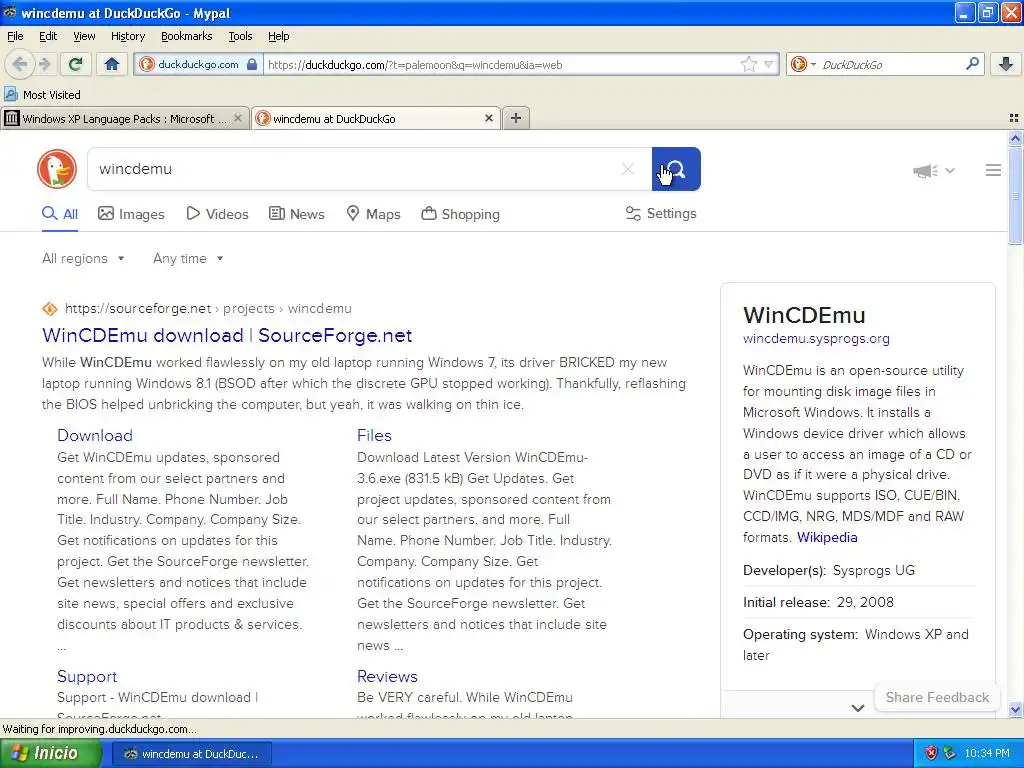Image resolution: width=1024 pixels, height=768 pixels.
Task: Click the page scrollbar down arrow
Action: pyautogui.click(x=1015, y=709)
